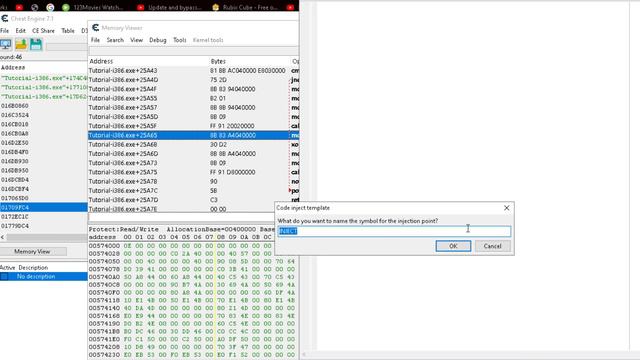The image size is (640, 360).
Task: Select disassembler row Tutorial-i386.exe+25A75
Action: click(x=193, y=172)
